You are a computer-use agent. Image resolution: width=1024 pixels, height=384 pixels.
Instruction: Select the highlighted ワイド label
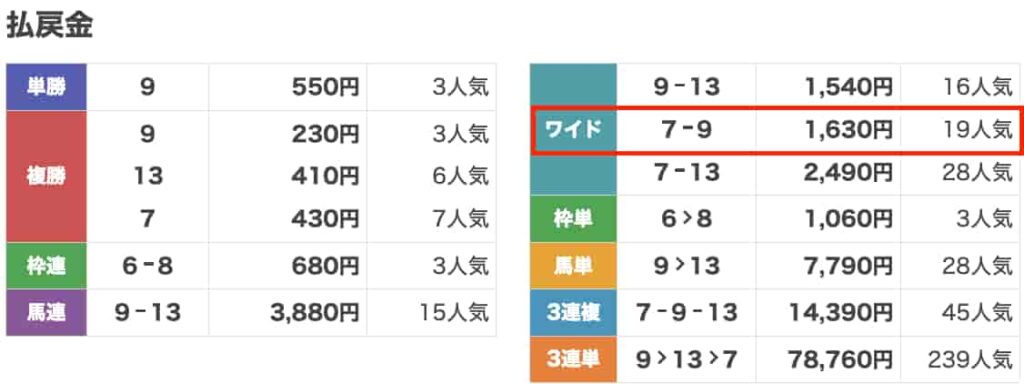point(573,130)
